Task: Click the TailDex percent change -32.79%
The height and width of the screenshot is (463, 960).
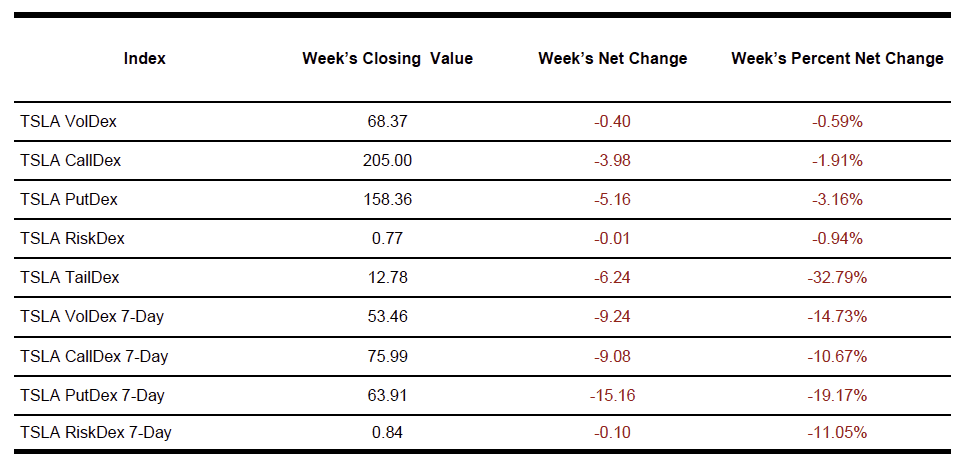Action: [x=837, y=277]
